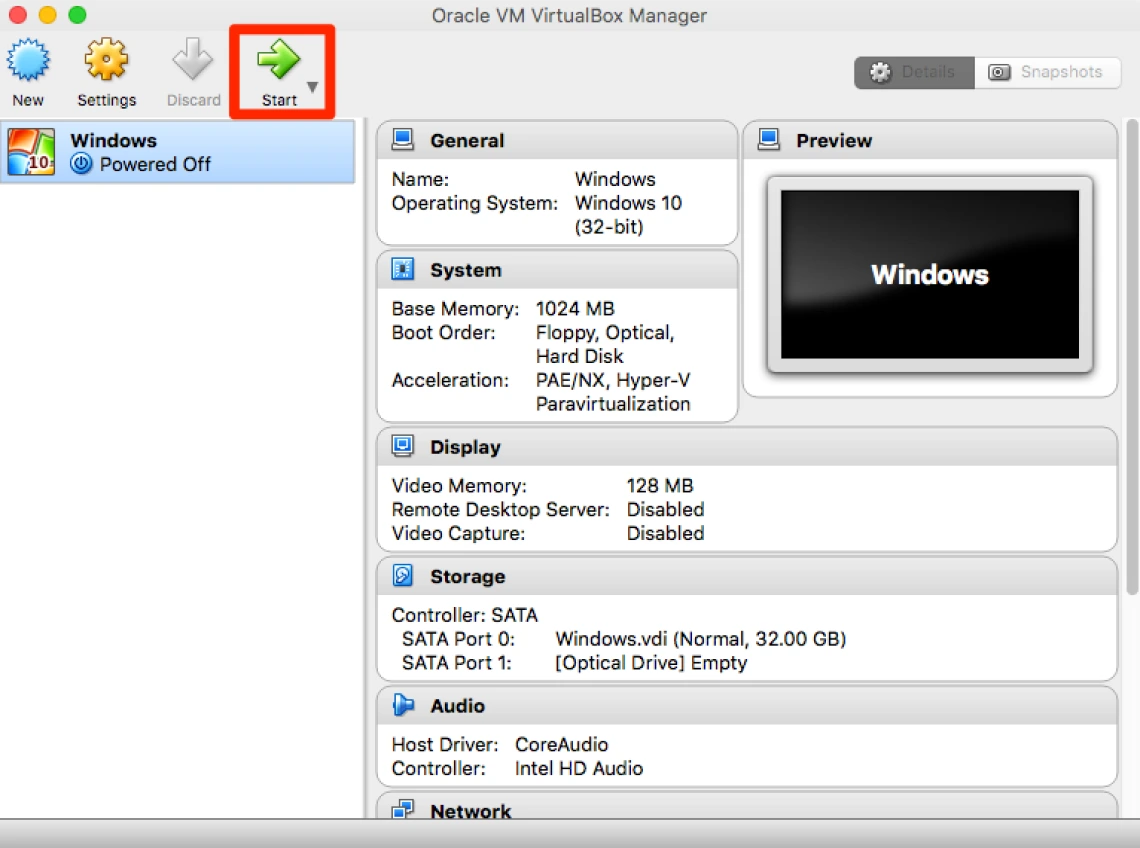Click the green zoom window button
Viewport: 1140px width, 848px height.
(77, 15)
